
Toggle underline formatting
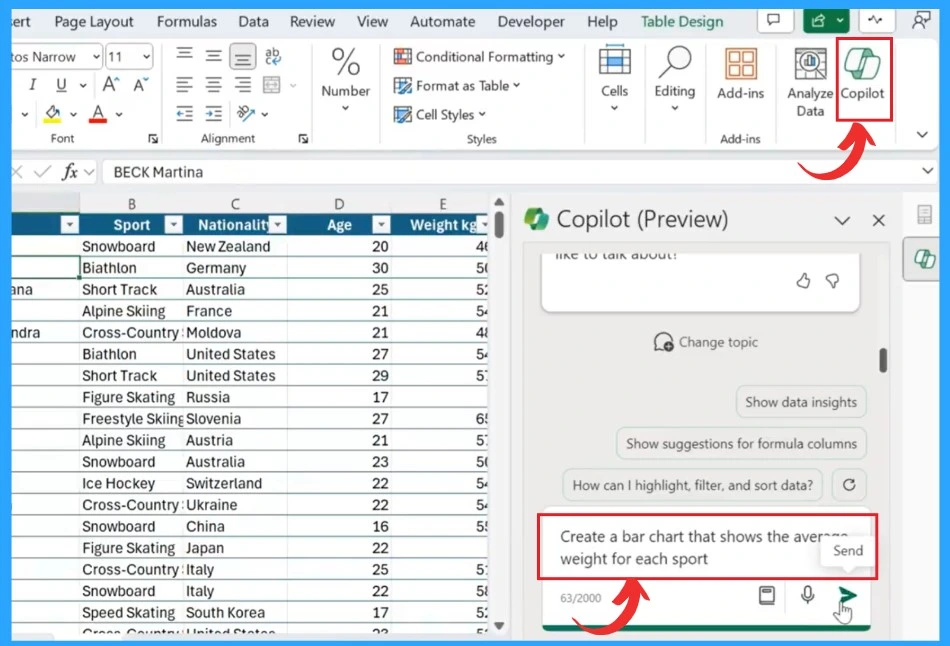point(61,85)
